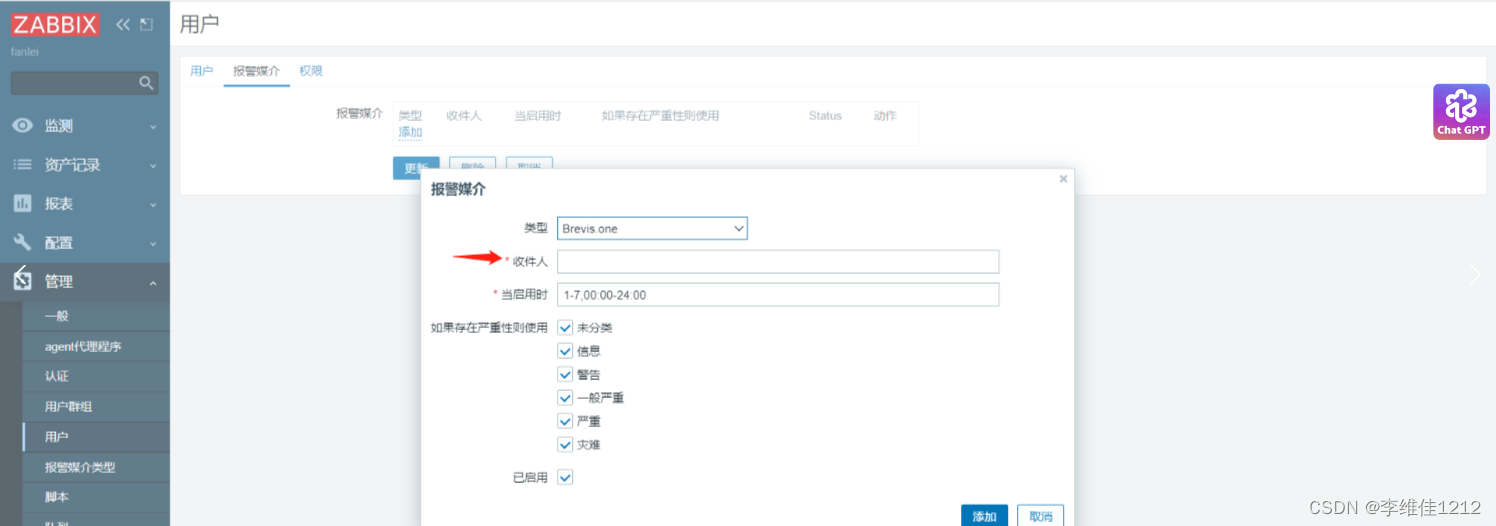Toggle the 信息 checkbox

pos(565,351)
